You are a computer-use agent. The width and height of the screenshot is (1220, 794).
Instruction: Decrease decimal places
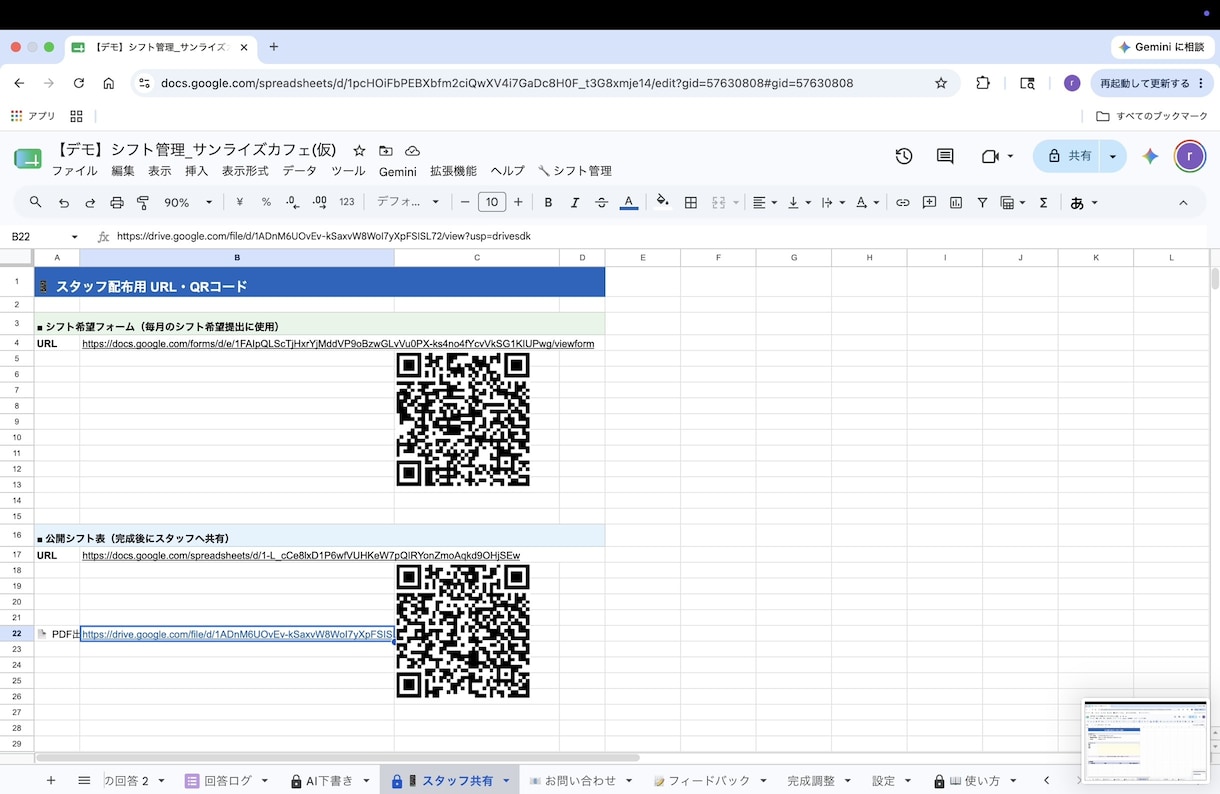[x=292, y=202]
